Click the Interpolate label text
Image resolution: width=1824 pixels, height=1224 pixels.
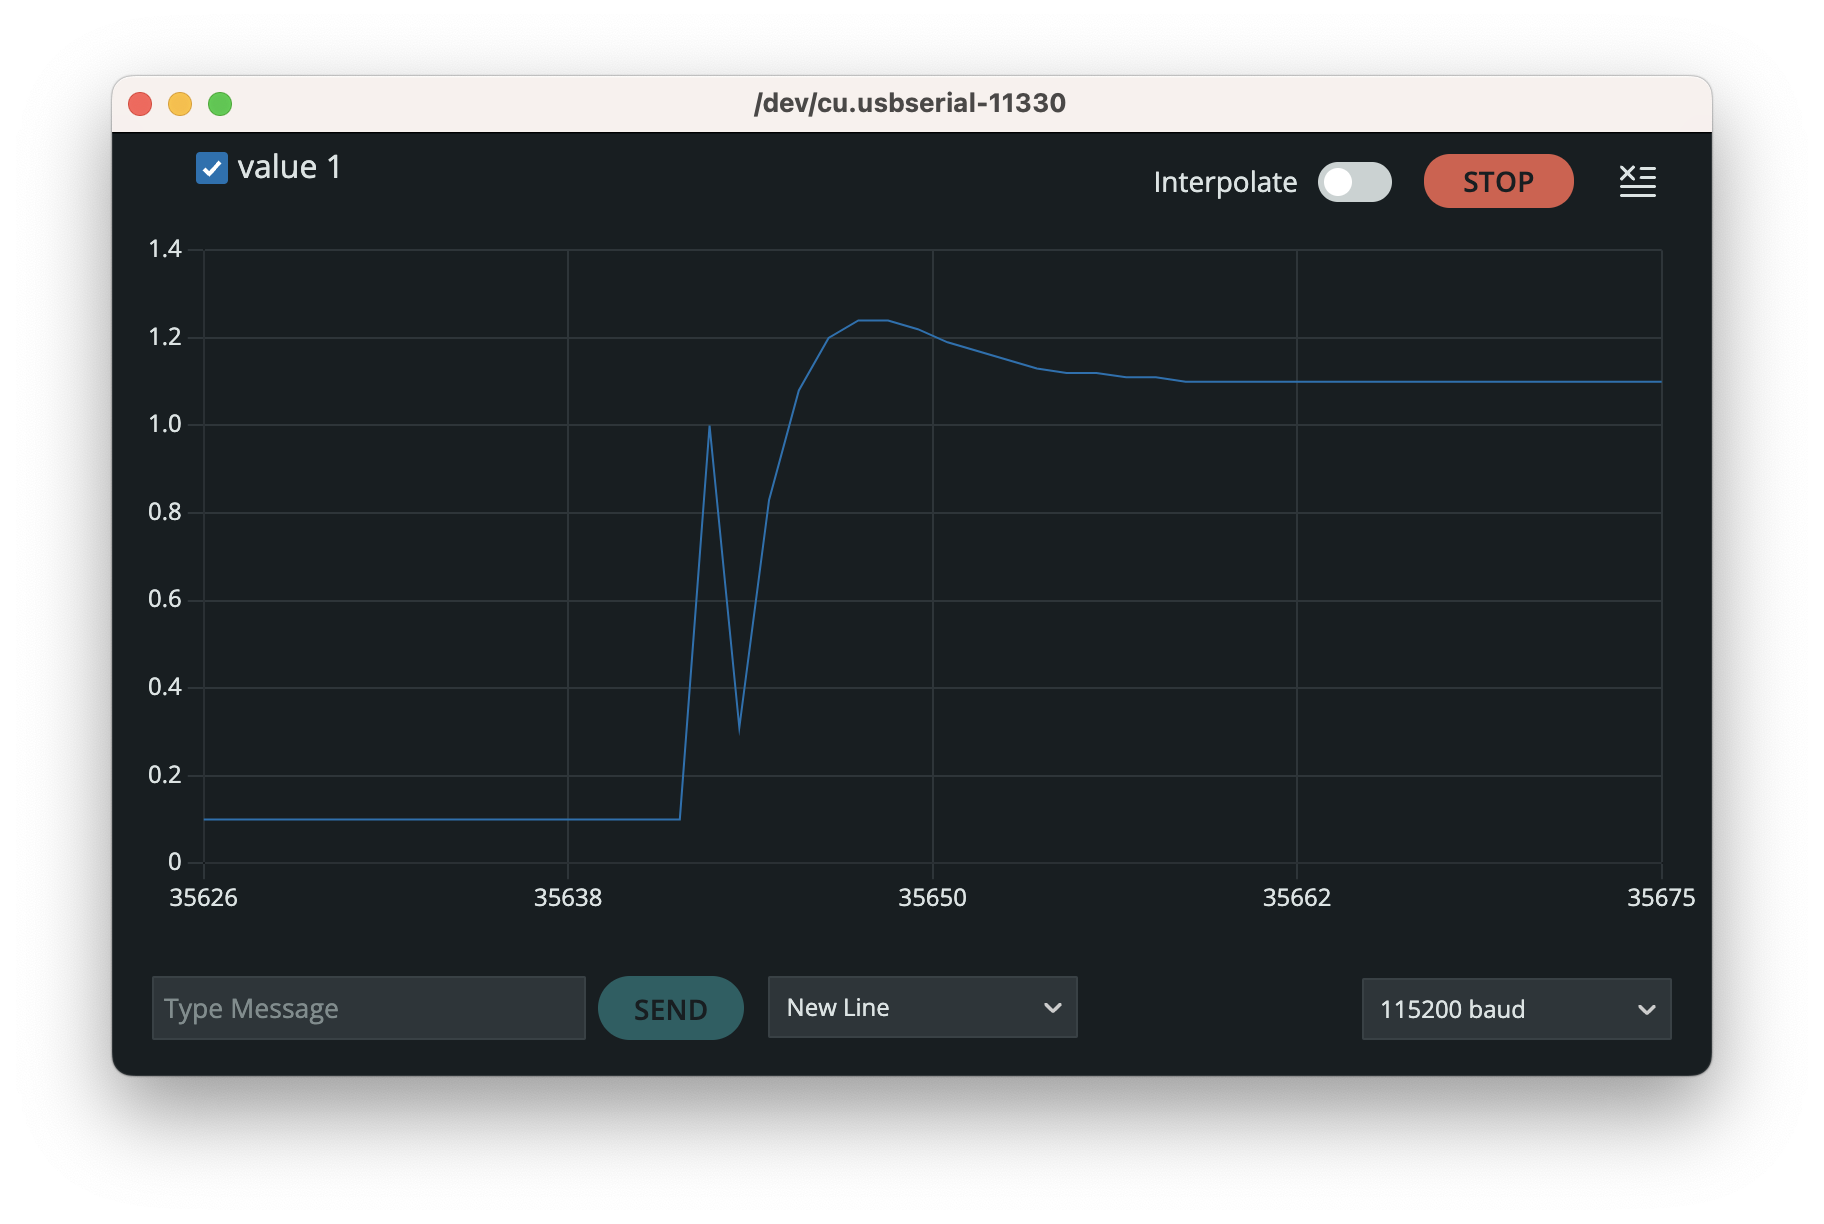[1225, 182]
